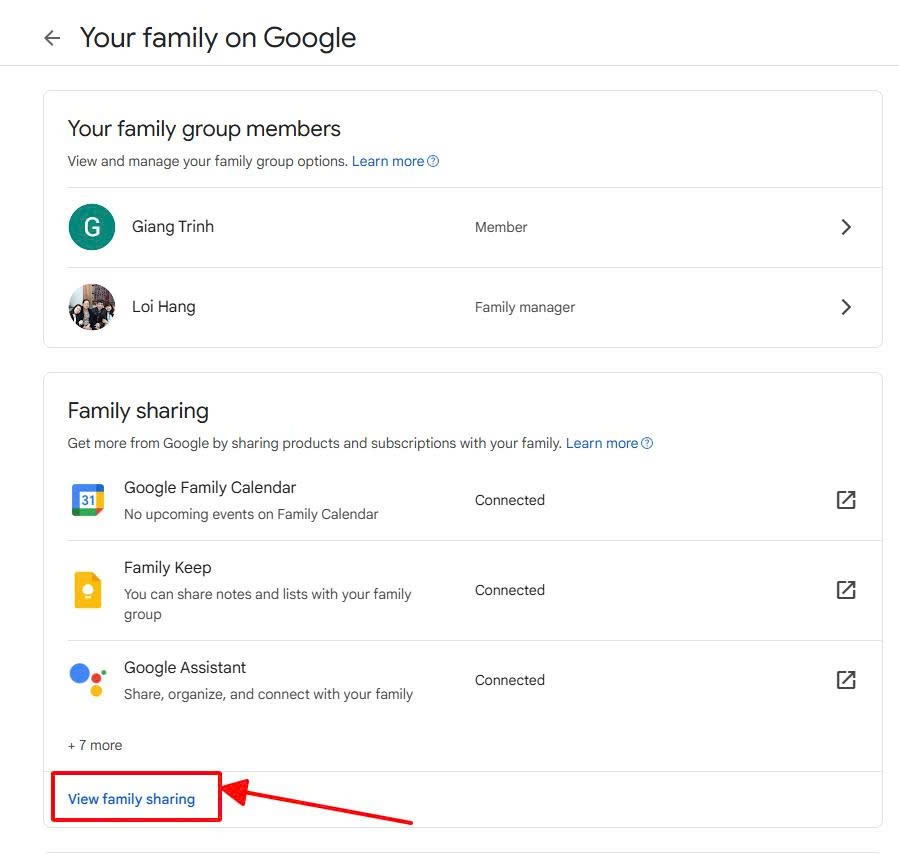This screenshot has width=899, height=854.
Task: Open Learn more link under Family sharing
Action: tap(601, 443)
